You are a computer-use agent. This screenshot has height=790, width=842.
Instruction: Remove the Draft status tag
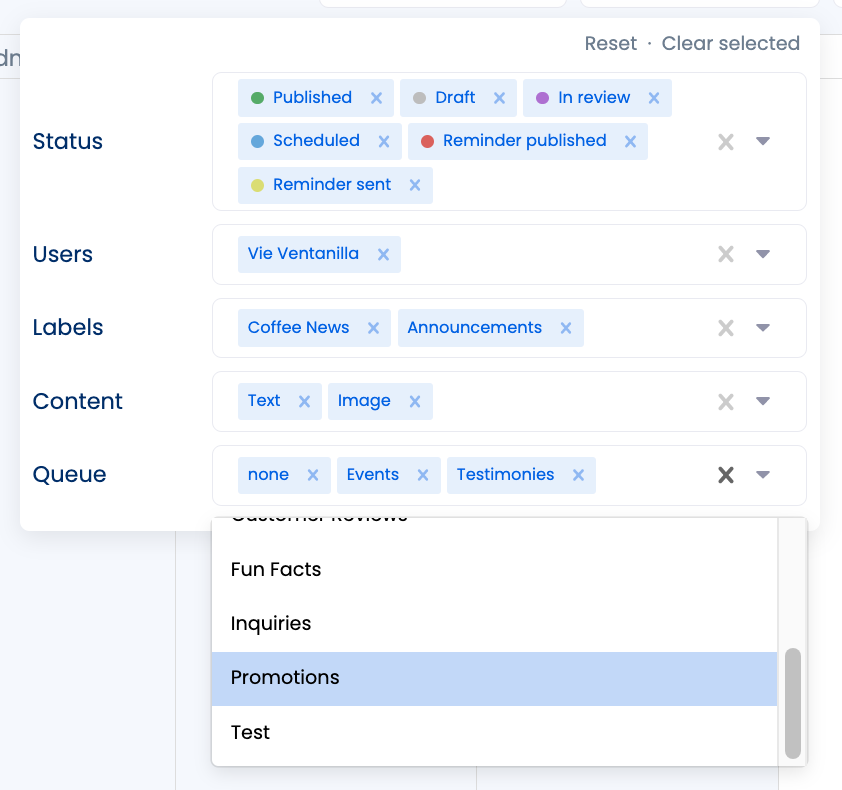pos(500,98)
